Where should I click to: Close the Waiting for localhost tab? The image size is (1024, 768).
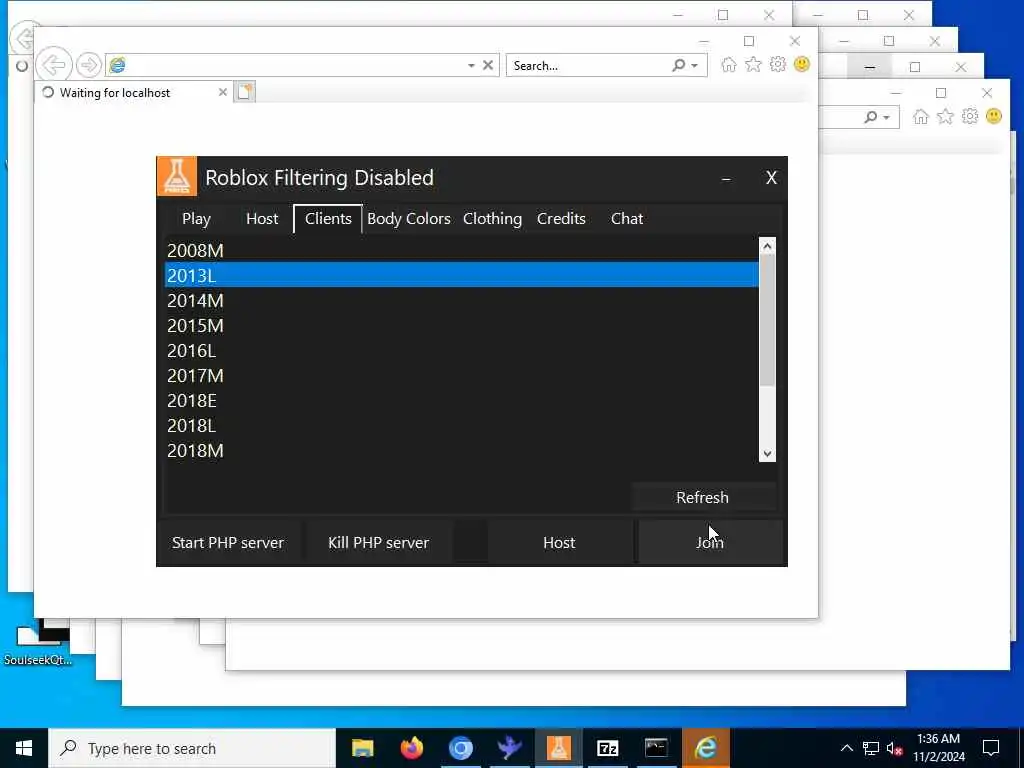point(223,92)
